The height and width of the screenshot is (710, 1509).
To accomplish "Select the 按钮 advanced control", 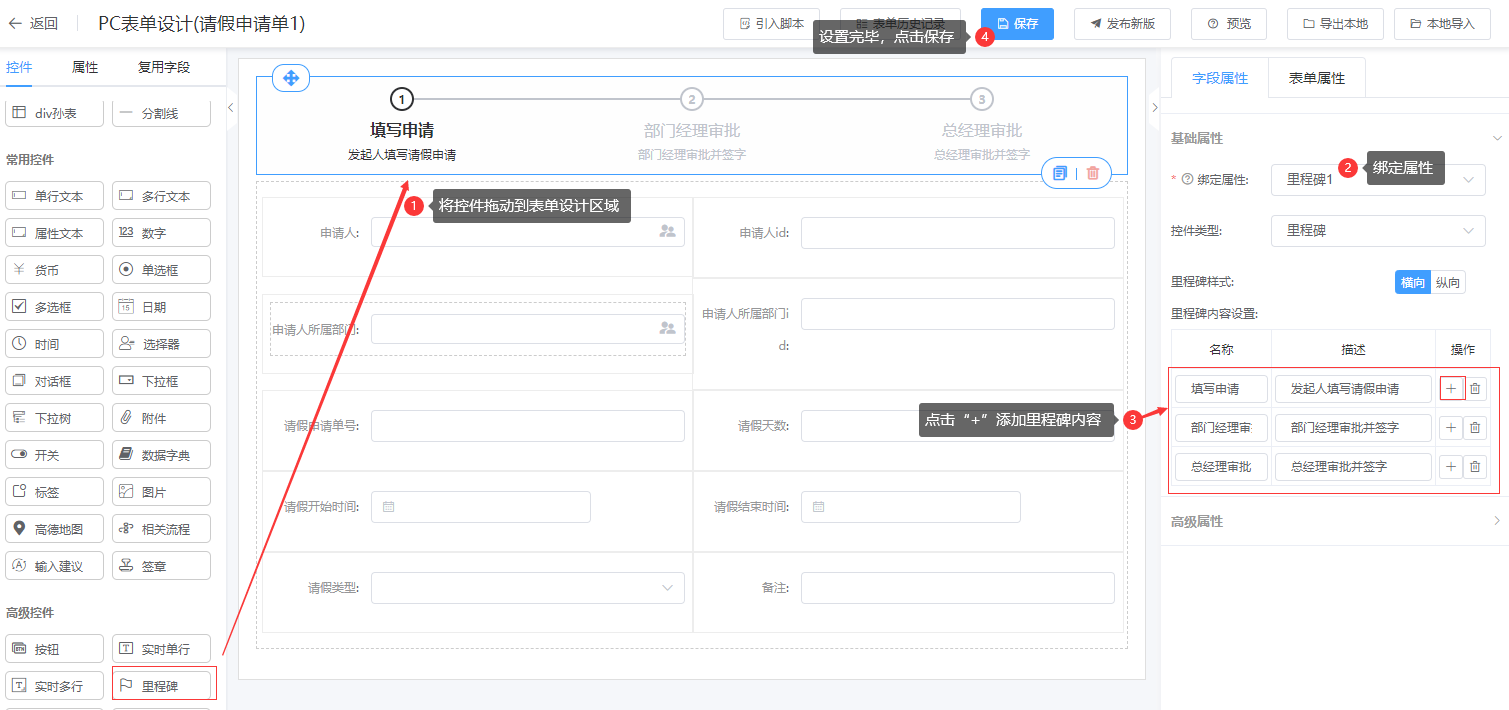I will pos(54,649).
